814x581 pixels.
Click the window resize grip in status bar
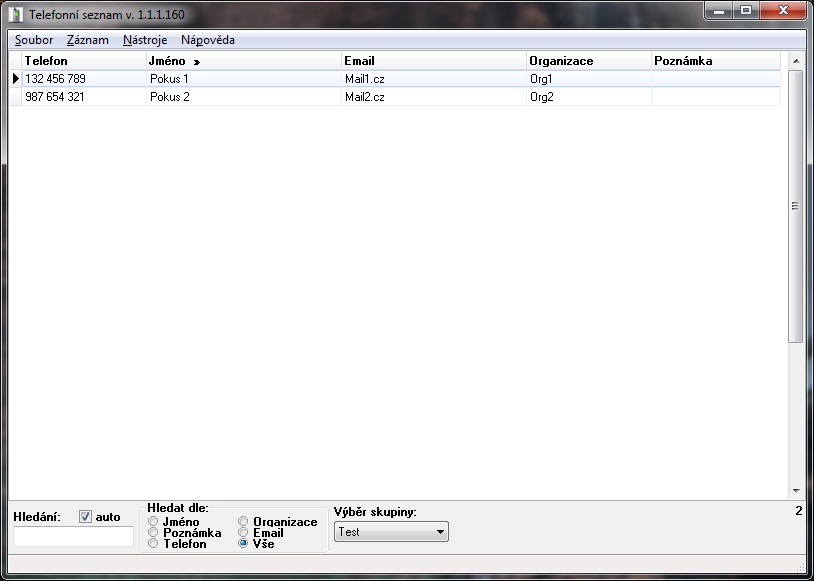coord(799,566)
